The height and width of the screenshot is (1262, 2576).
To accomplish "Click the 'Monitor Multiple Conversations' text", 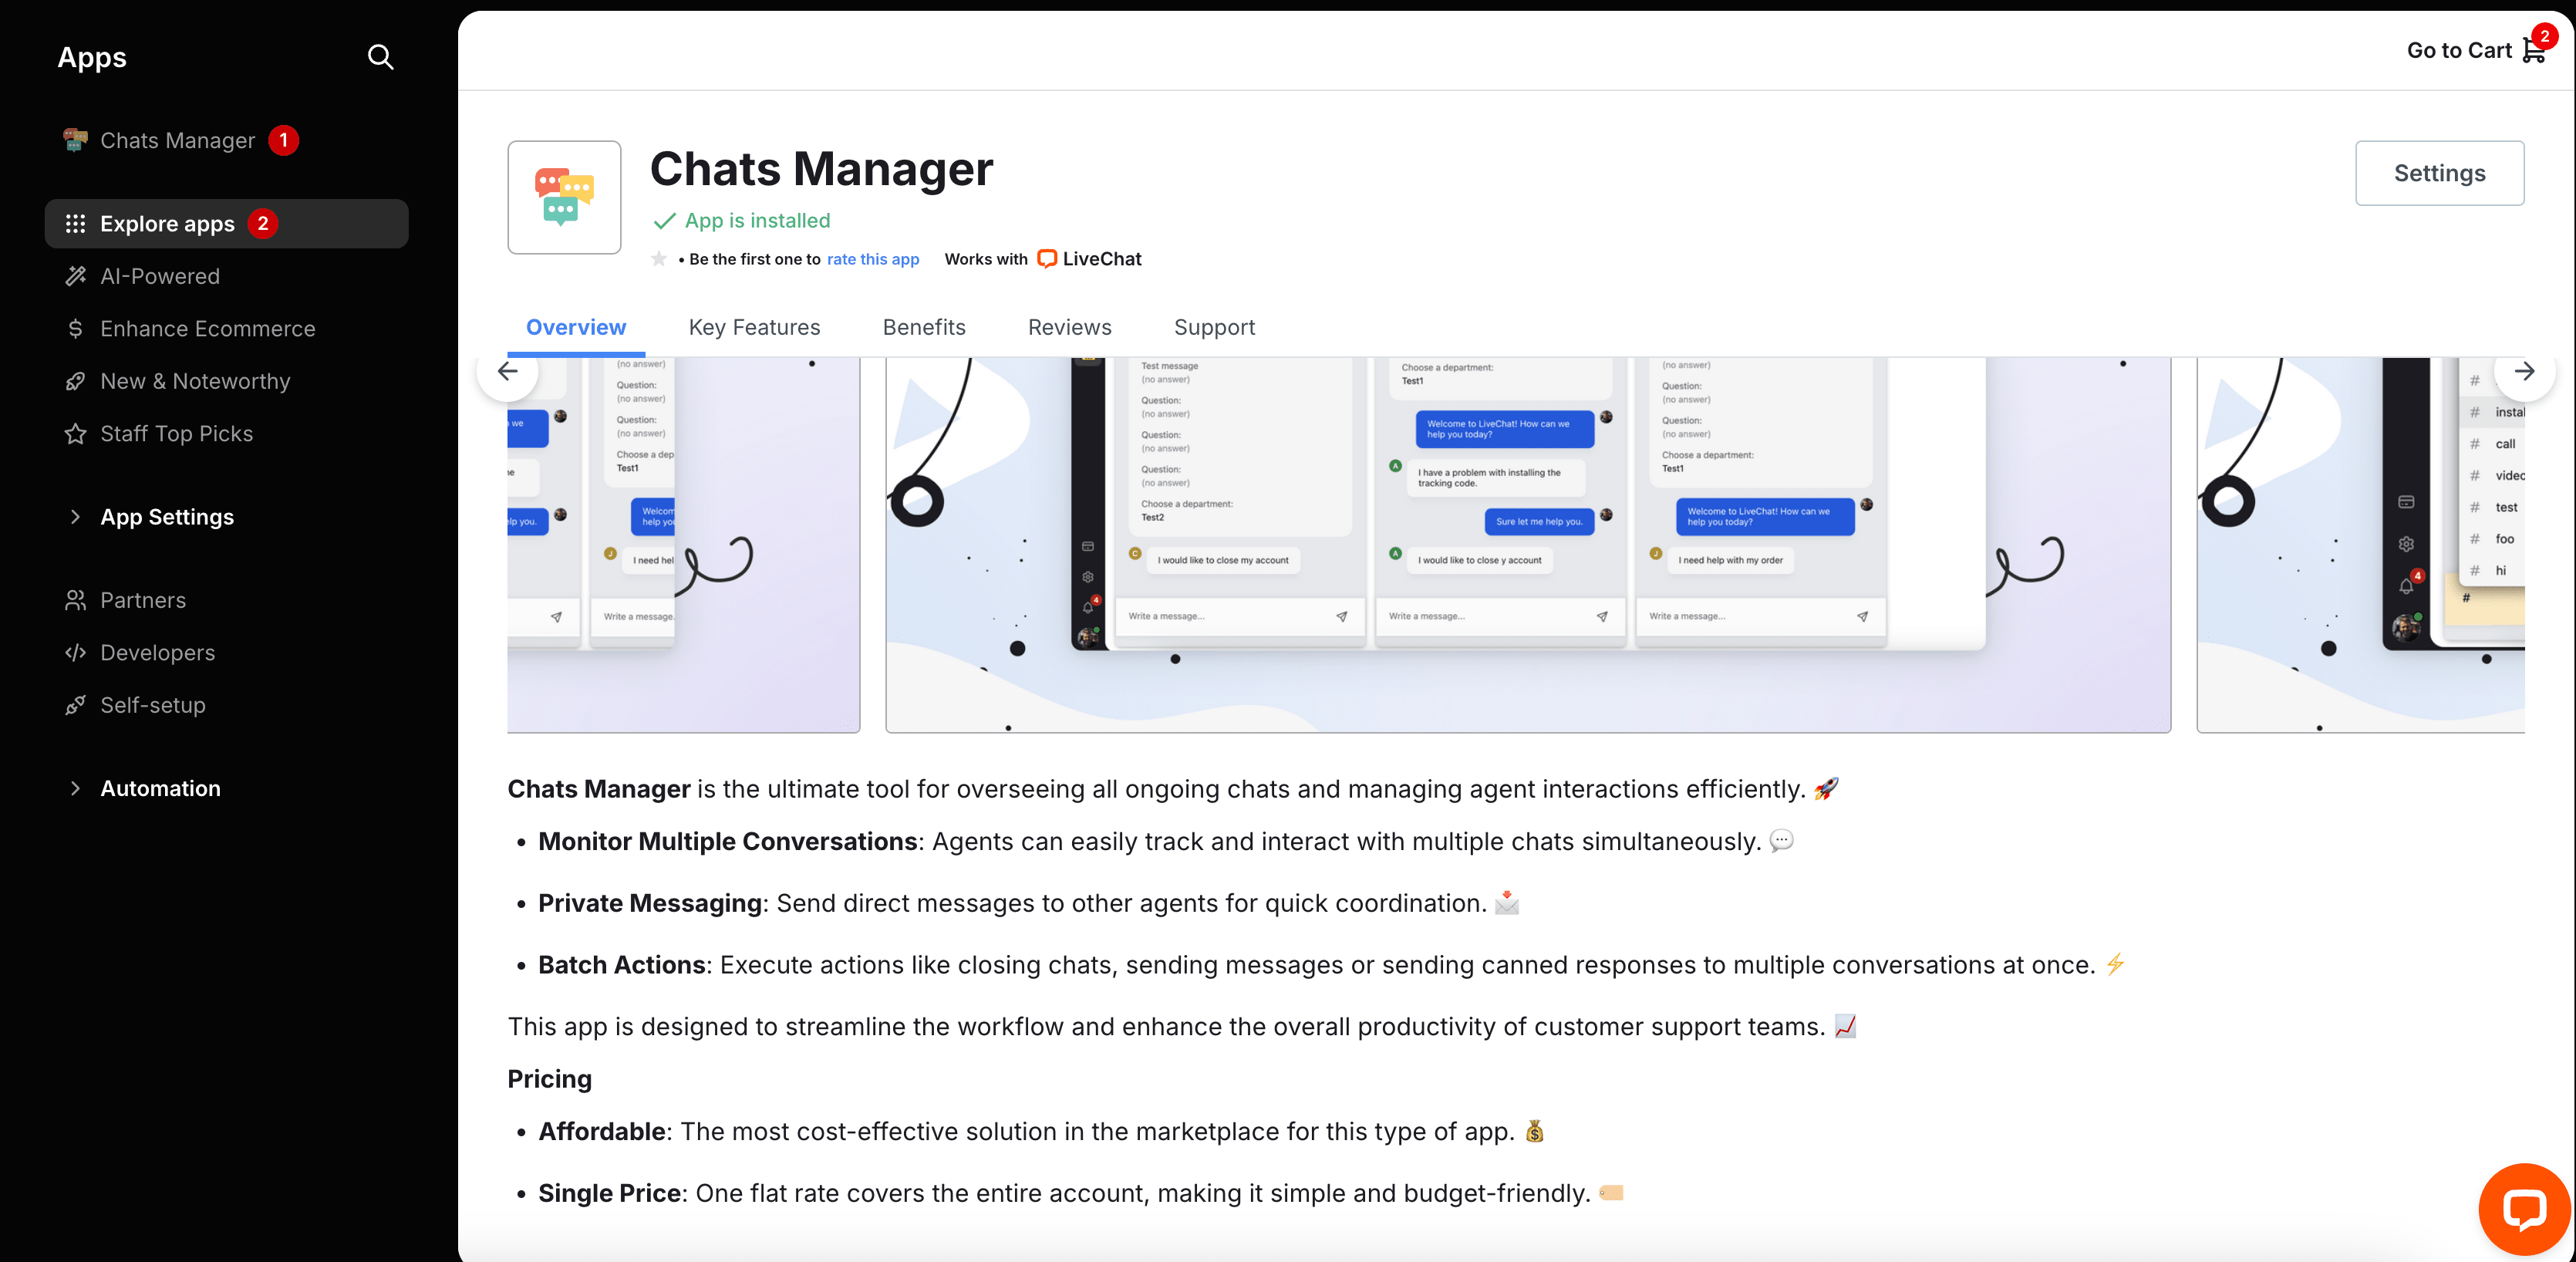I will [x=728, y=841].
